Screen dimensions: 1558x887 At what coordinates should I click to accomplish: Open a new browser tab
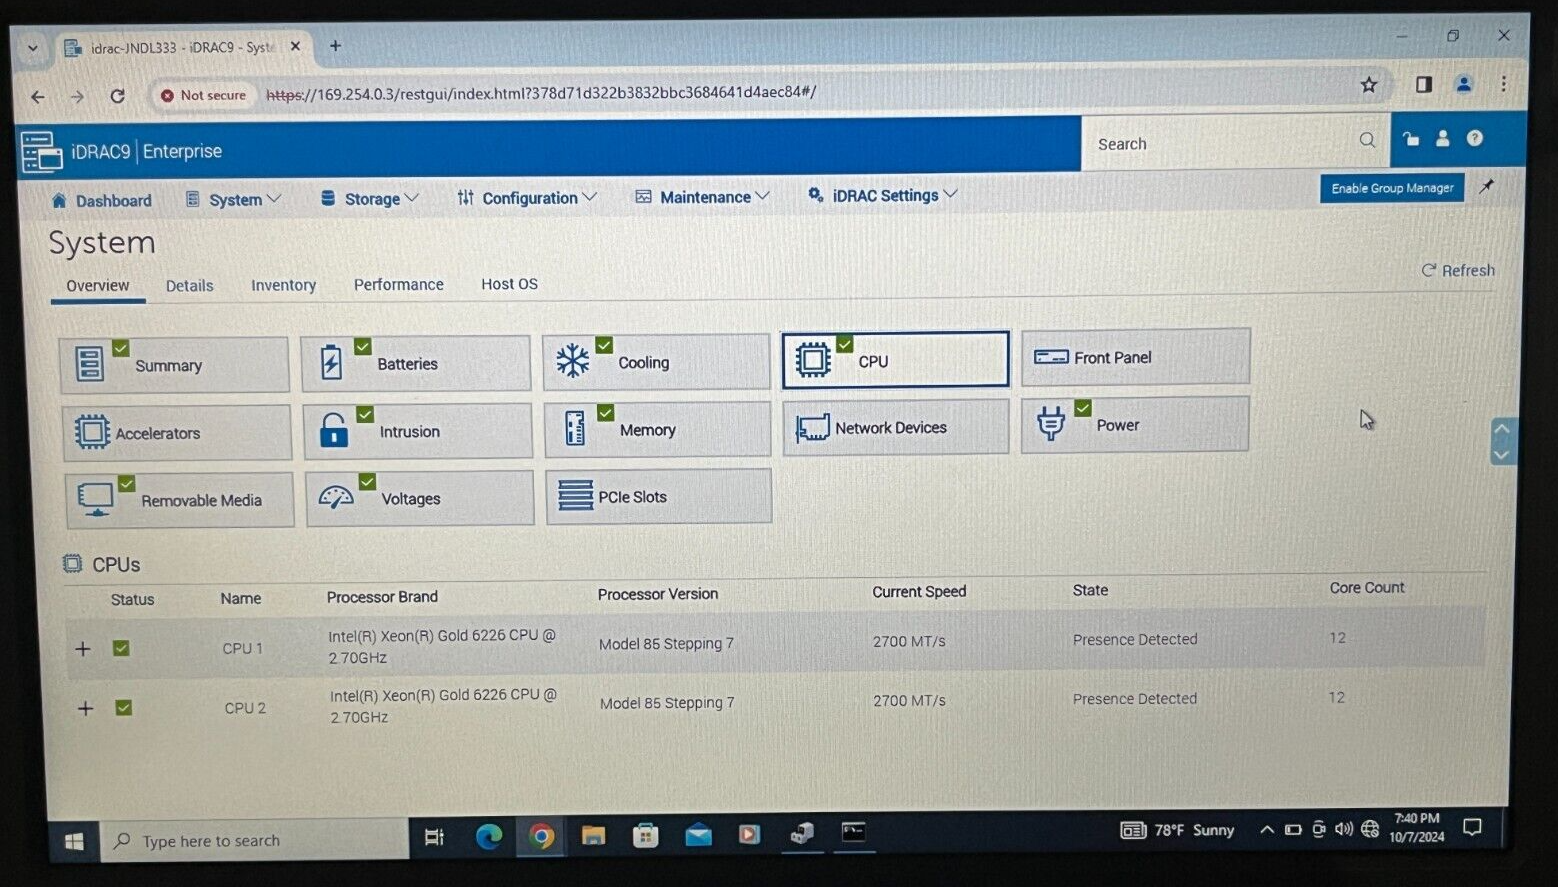[335, 46]
